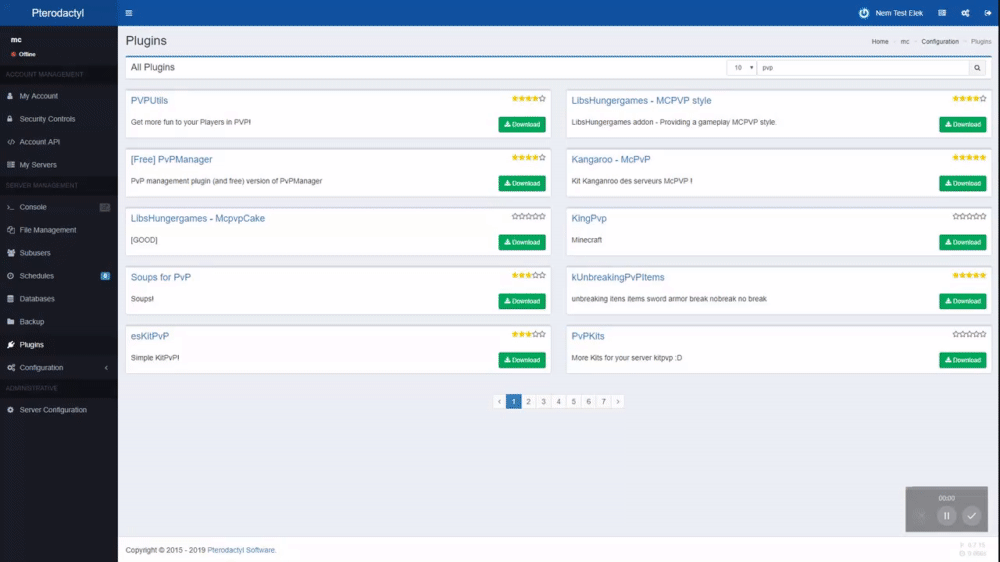Image resolution: width=1000 pixels, height=562 pixels.
Task: Click the Pterodactyl logo title
Action: pyautogui.click(x=58, y=13)
